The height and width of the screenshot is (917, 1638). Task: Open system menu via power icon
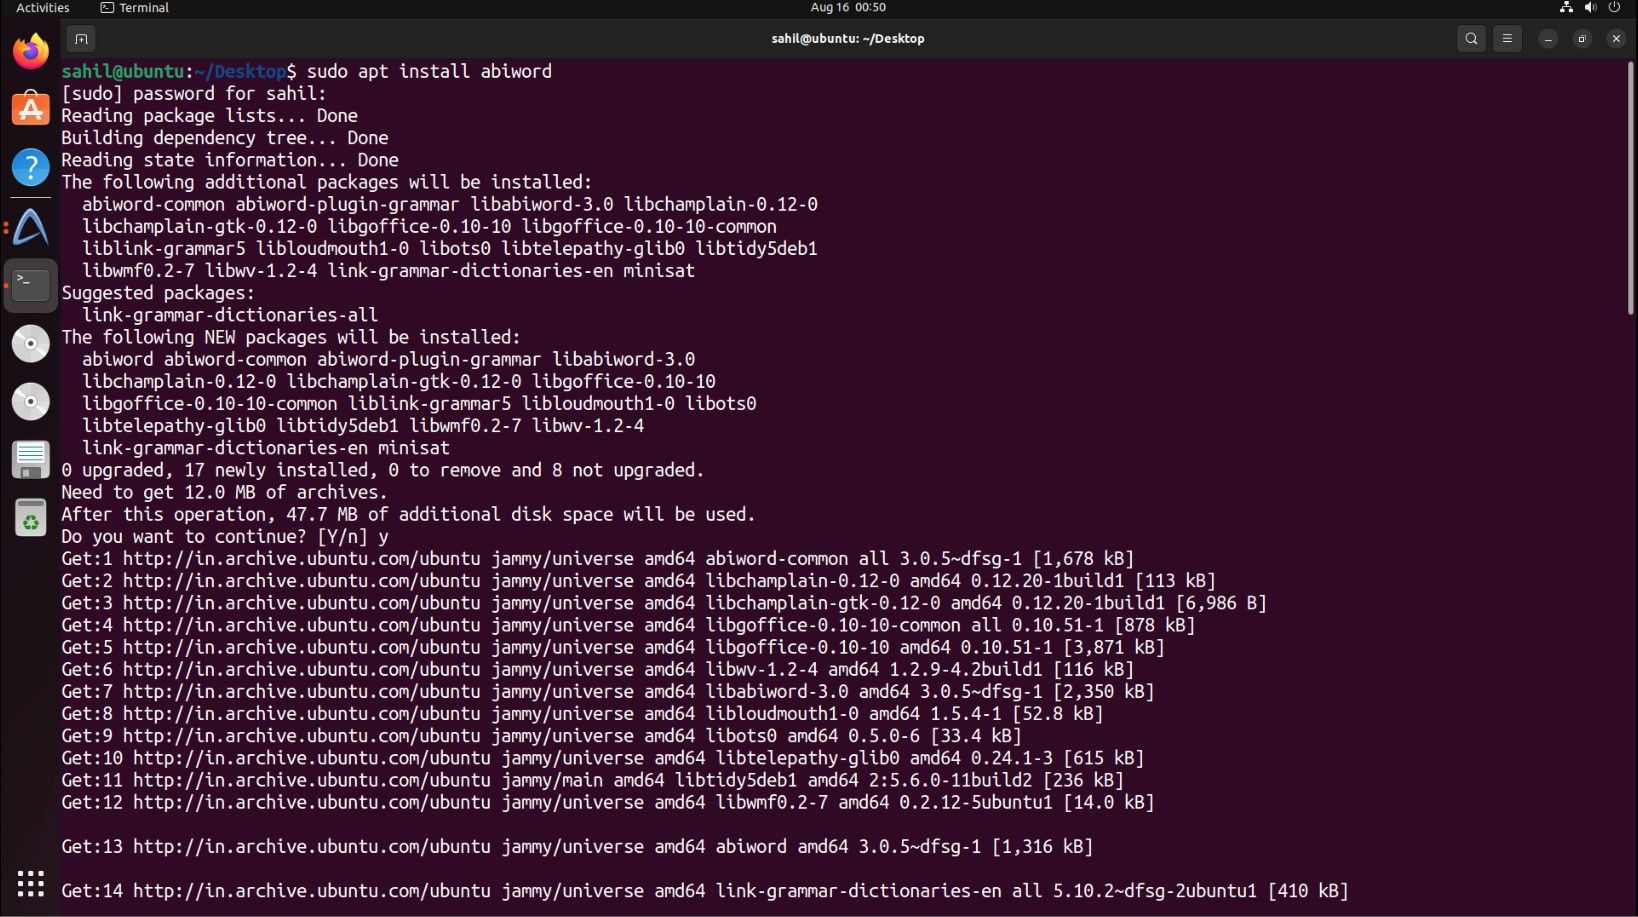tap(1614, 8)
